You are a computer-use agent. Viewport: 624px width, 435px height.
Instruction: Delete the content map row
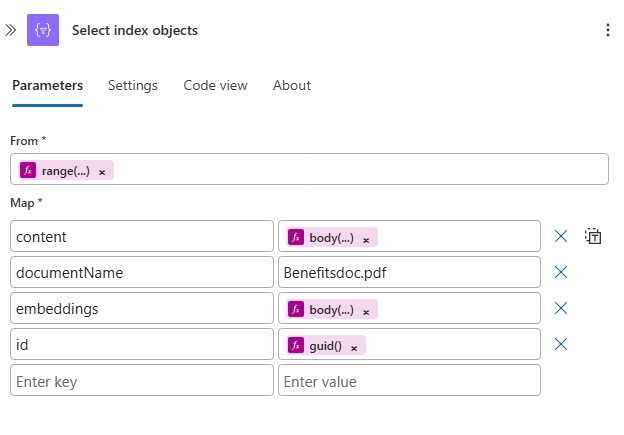[x=561, y=236]
